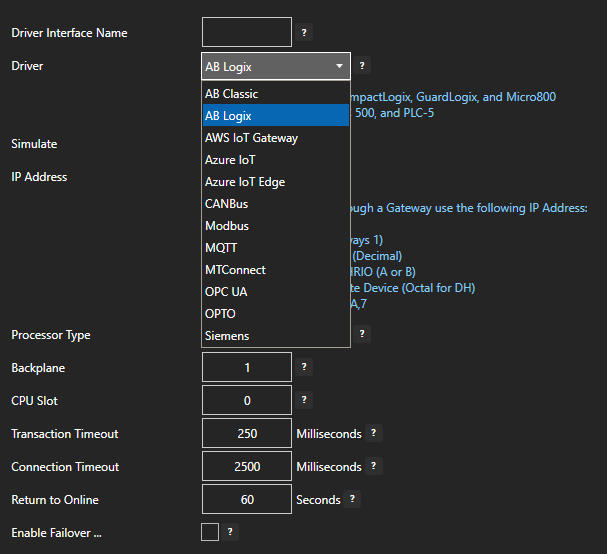Click help icon for Connection Timeout
The height and width of the screenshot is (554, 607).
(x=373, y=466)
